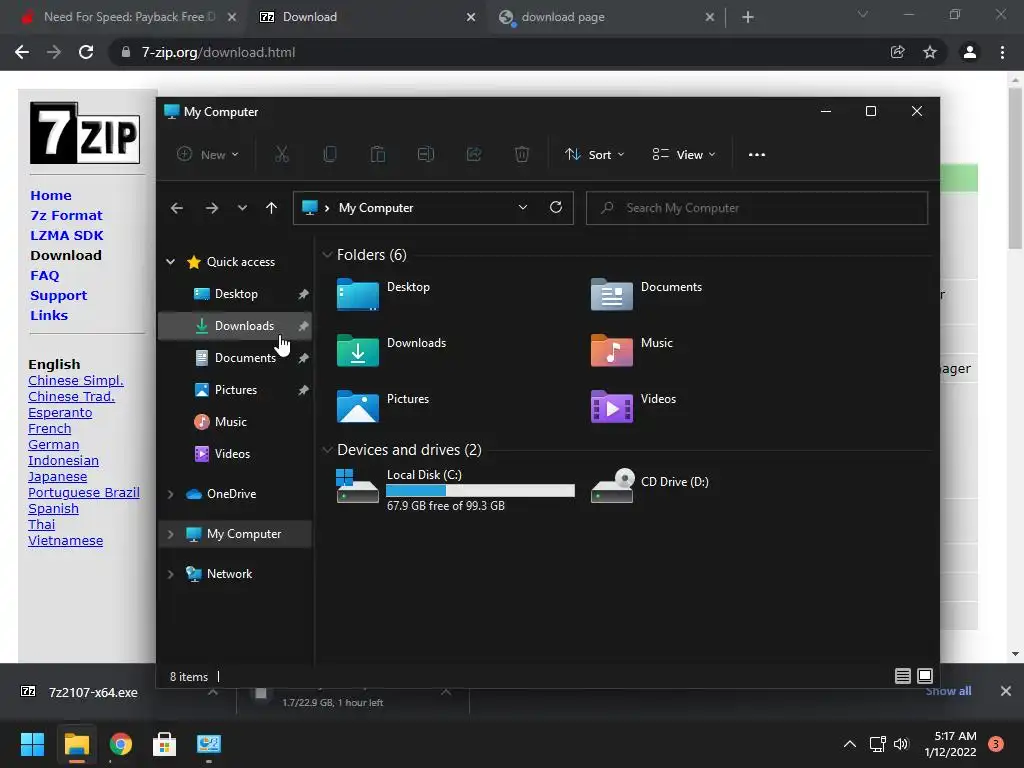Click the Chrome reload page button

[86, 52]
